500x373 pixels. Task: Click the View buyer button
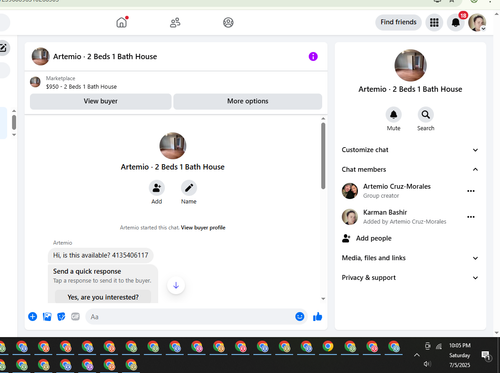point(101,101)
